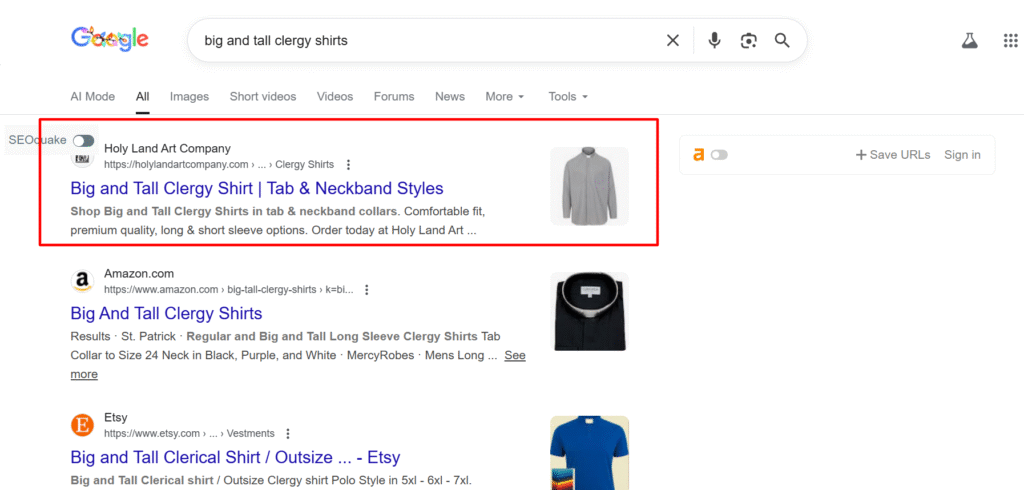Screen dimensions: 1024x490
Task: Toggle the orange 'a' extension switch
Action: coord(718,155)
